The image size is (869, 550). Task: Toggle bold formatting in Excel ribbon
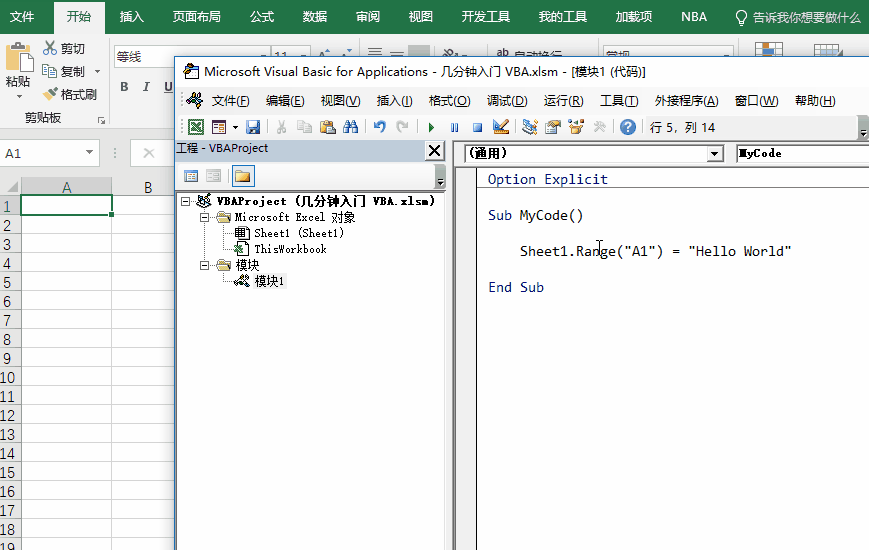pos(125,87)
